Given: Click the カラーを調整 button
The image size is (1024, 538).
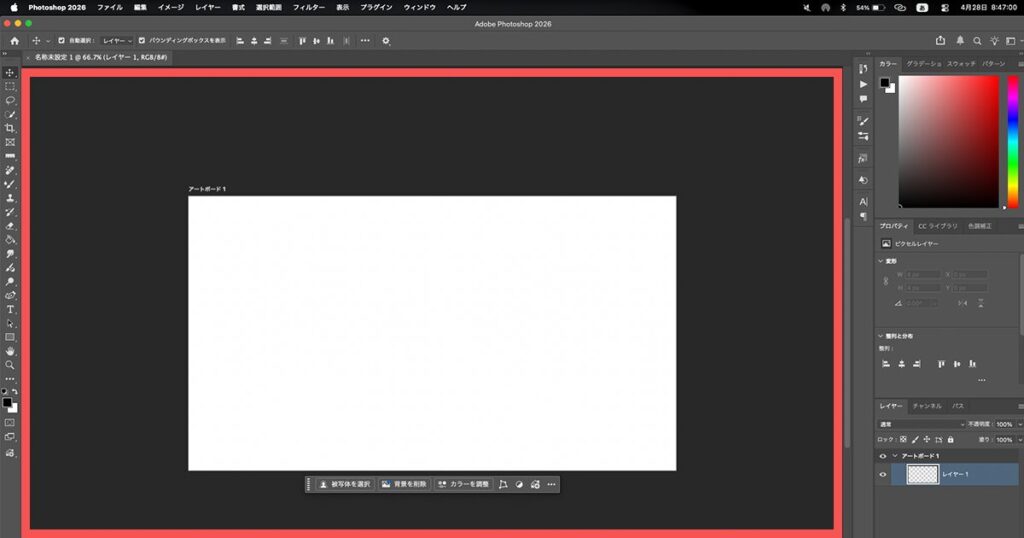Looking at the screenshot, I should pyautogui.click(x=464, y=484).
